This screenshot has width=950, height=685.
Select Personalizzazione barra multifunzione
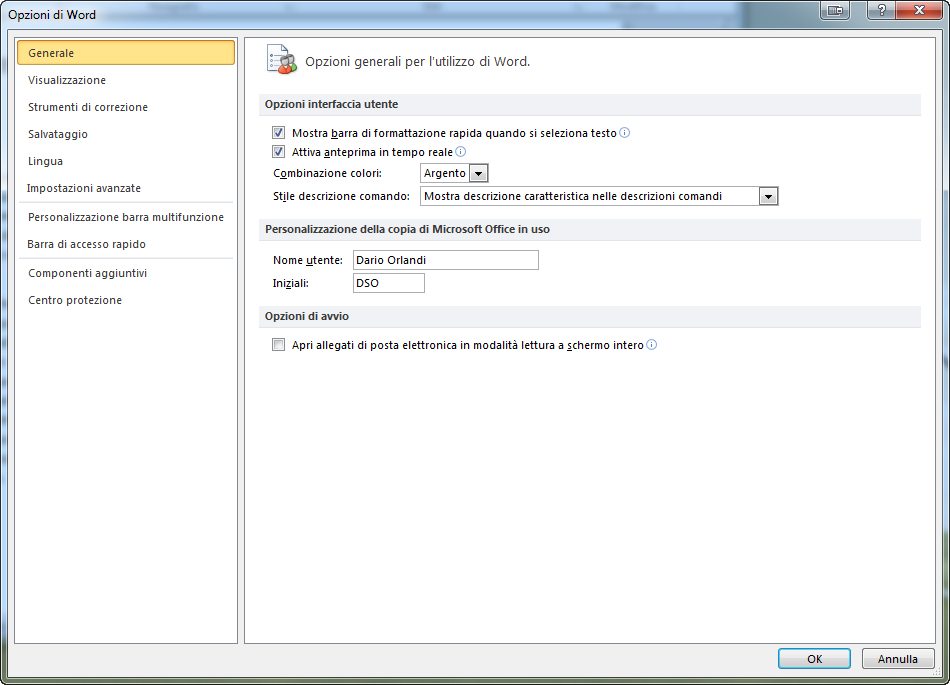(126, 217)
